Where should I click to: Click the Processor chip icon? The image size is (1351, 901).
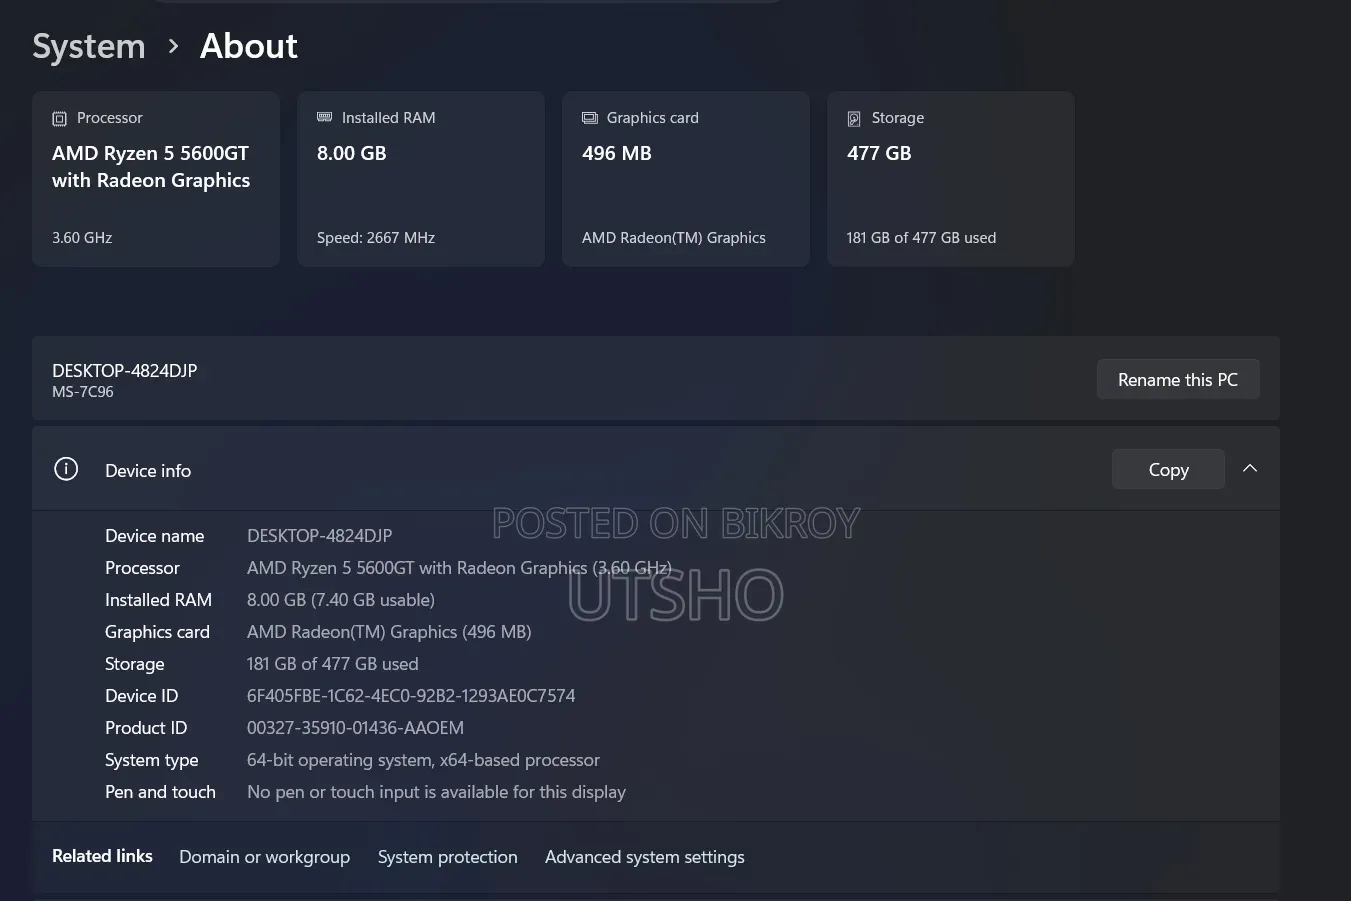click(59, 119)
